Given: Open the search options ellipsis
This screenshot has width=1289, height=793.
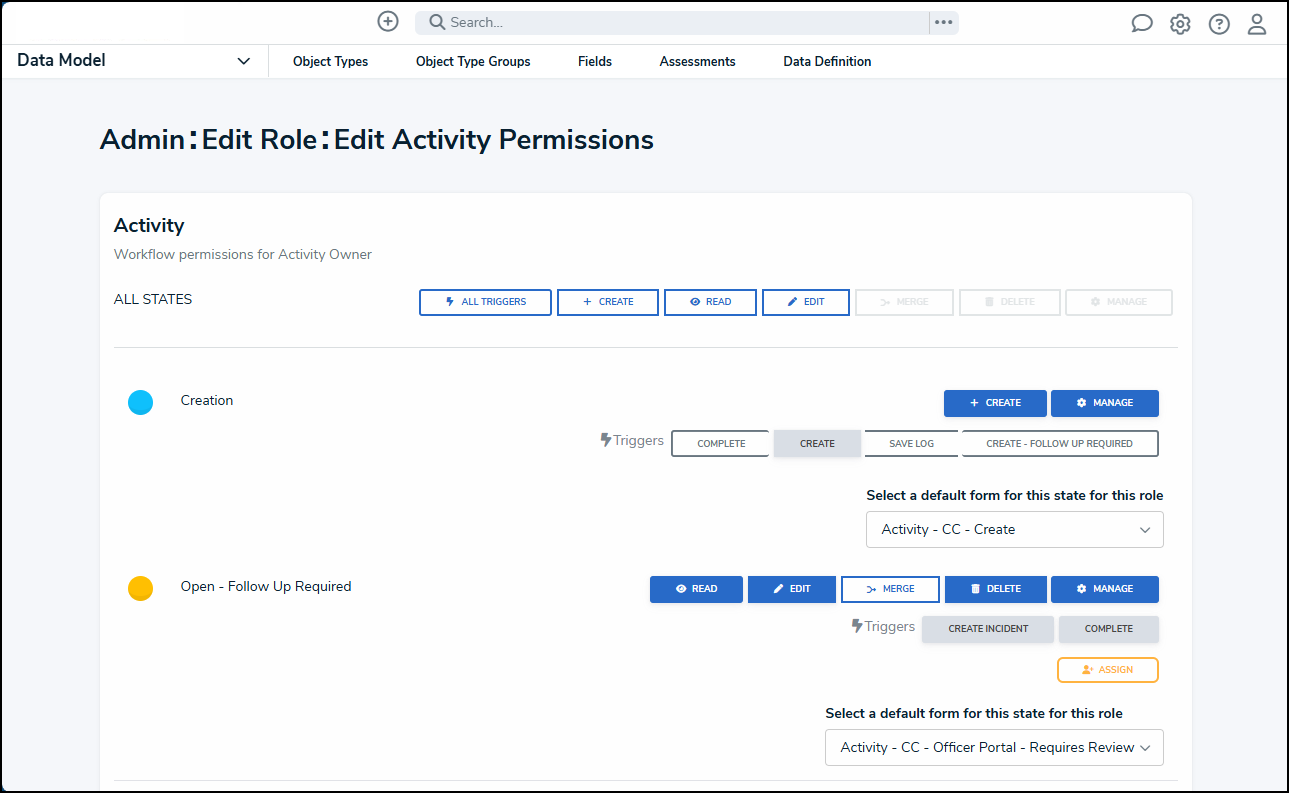Looking at the screenshot, I should coord(944,22).
